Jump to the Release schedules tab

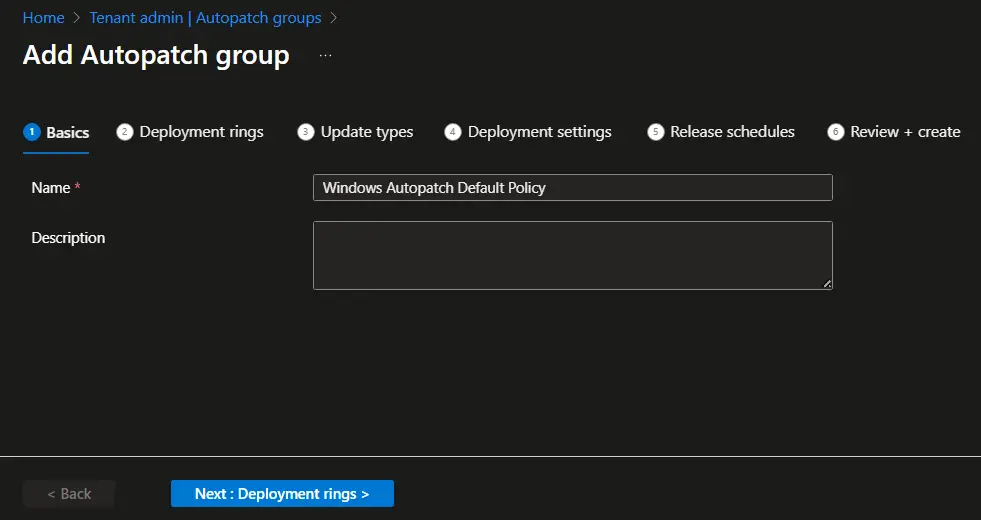732,132
